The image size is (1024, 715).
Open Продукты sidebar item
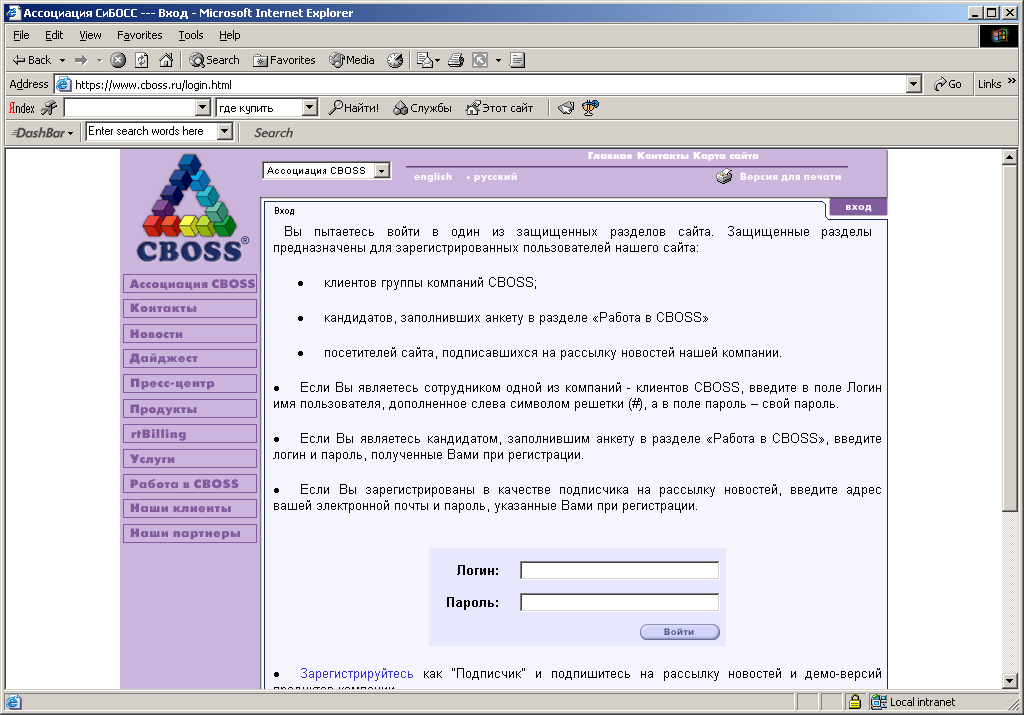tap(190, 409)
